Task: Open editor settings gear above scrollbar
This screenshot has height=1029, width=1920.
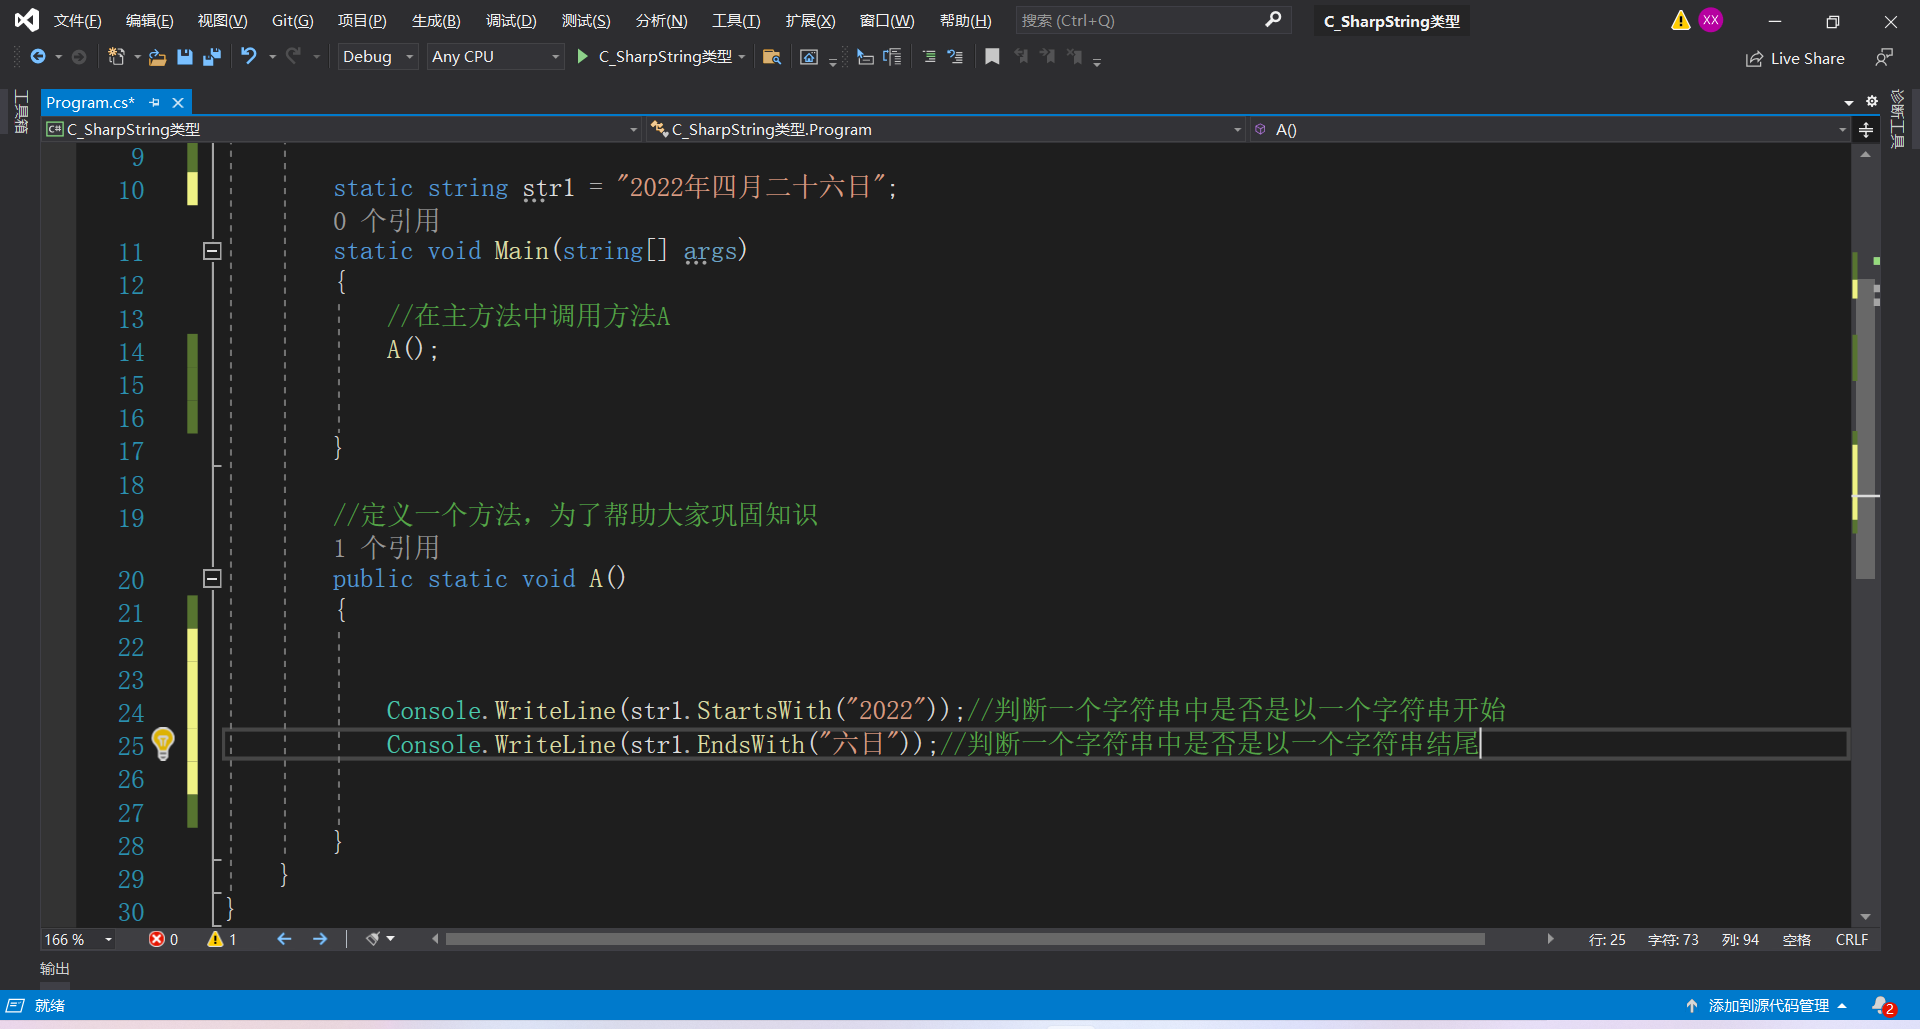Action: click(1872, 102)
